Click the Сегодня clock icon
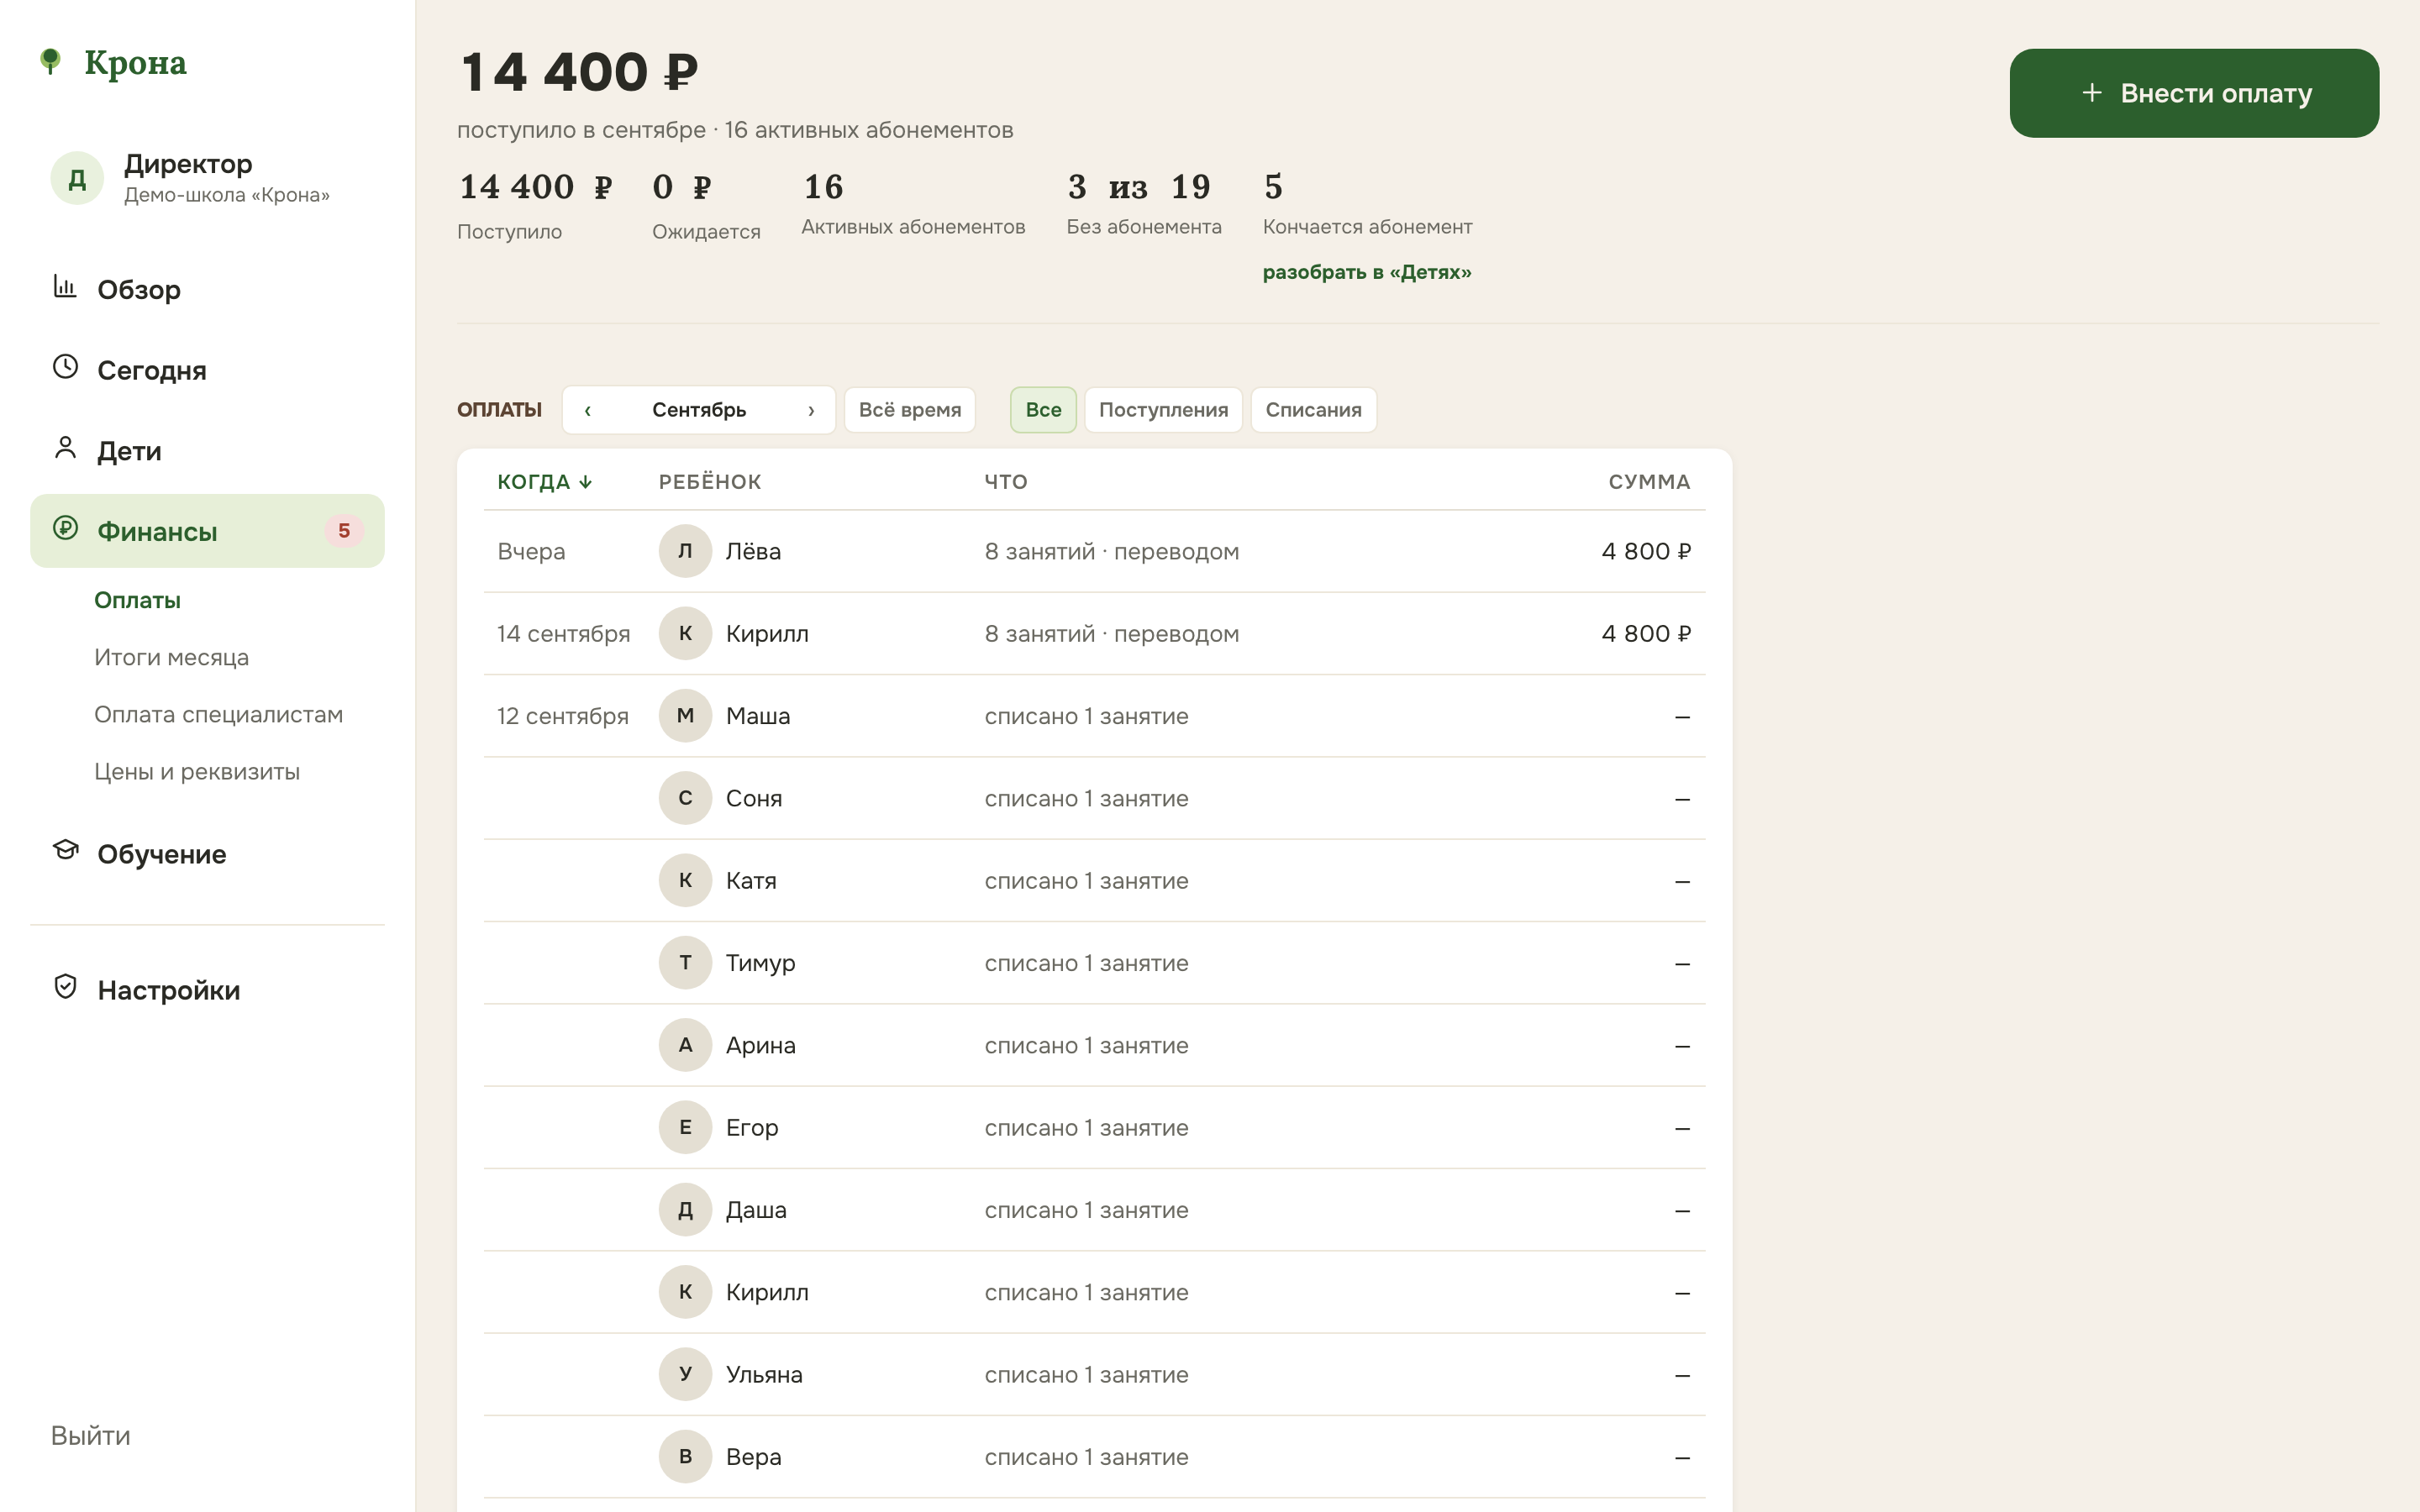The image size is (2420, 1512). click(65, 367)
